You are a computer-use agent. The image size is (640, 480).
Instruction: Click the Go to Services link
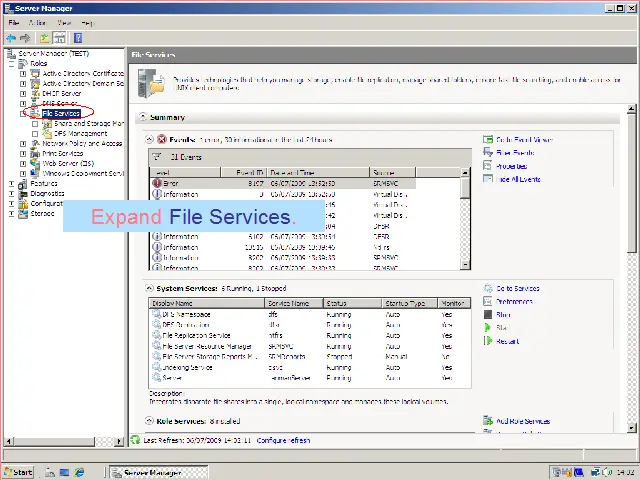pyautogui.click(x=518, y=289)
